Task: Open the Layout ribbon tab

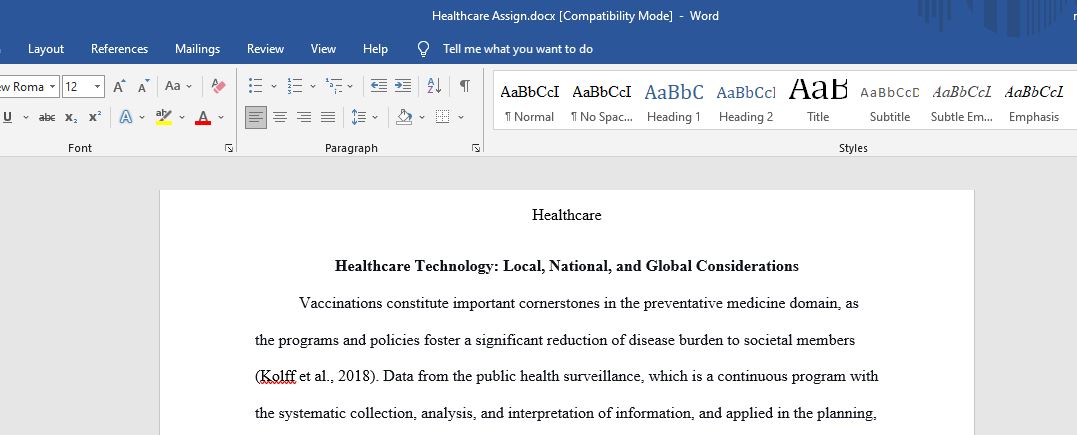Action: coord(46,49)
